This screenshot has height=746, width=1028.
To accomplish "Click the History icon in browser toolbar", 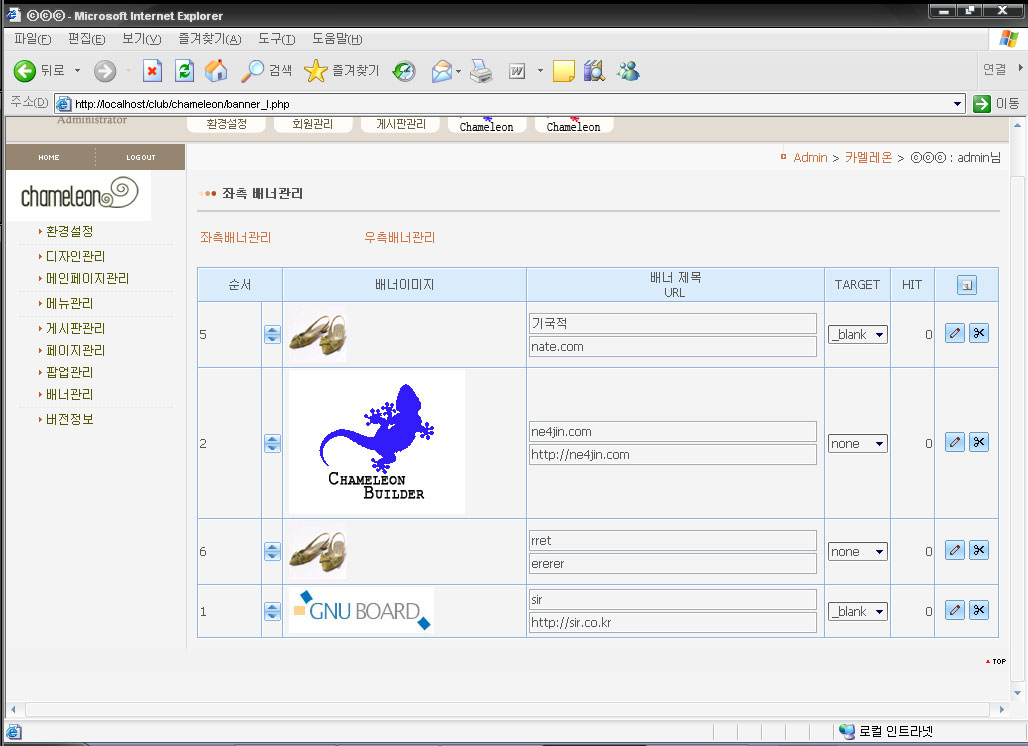I will (404, 71).
